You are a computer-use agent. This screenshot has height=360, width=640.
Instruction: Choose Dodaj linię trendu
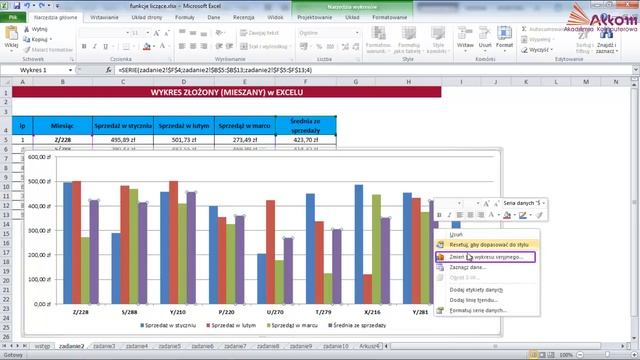(x=488, y=300)
